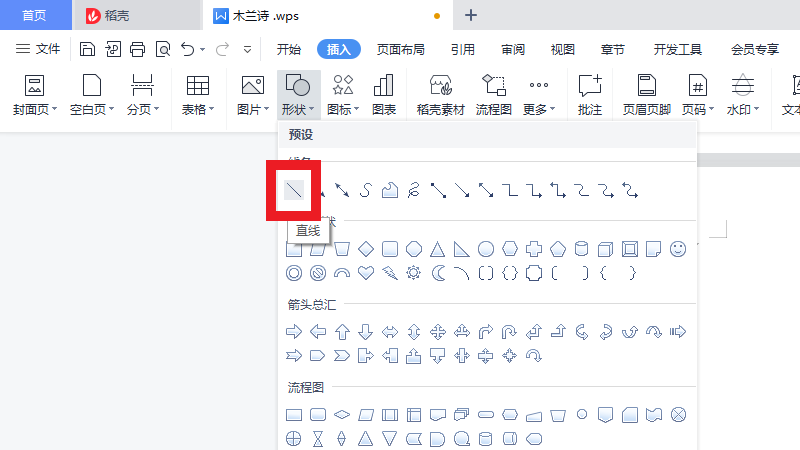This screenshot has width=800, height=450.
Task: Click the 流程图 flowchart ribbon button
Action: coord(493,95)
